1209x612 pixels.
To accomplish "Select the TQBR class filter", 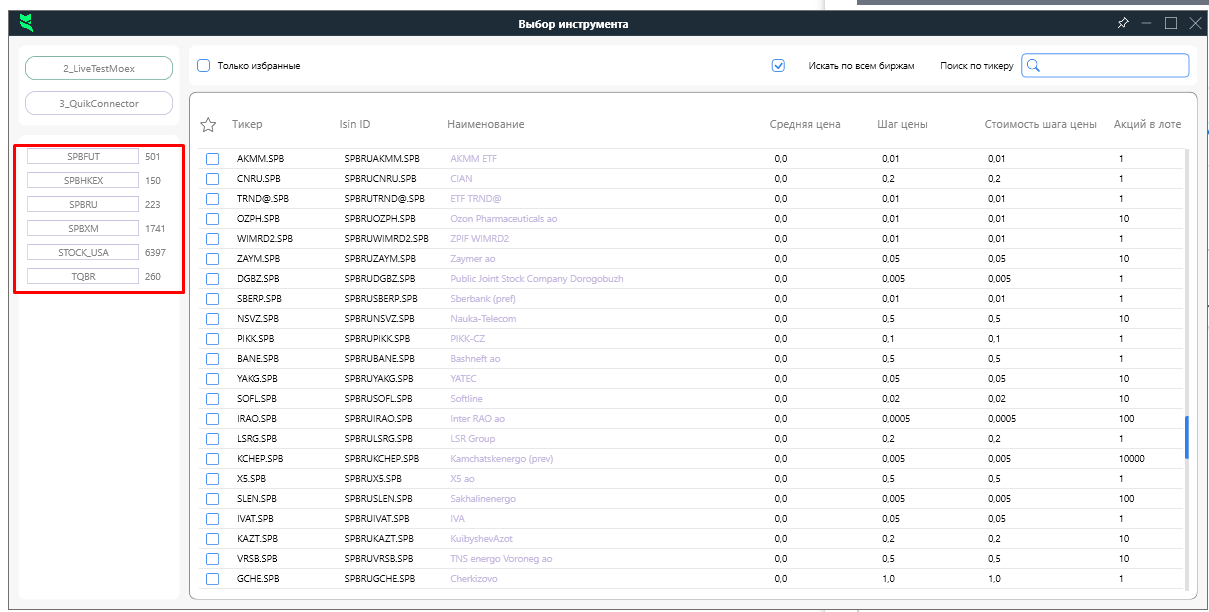I will coord(84,277).
